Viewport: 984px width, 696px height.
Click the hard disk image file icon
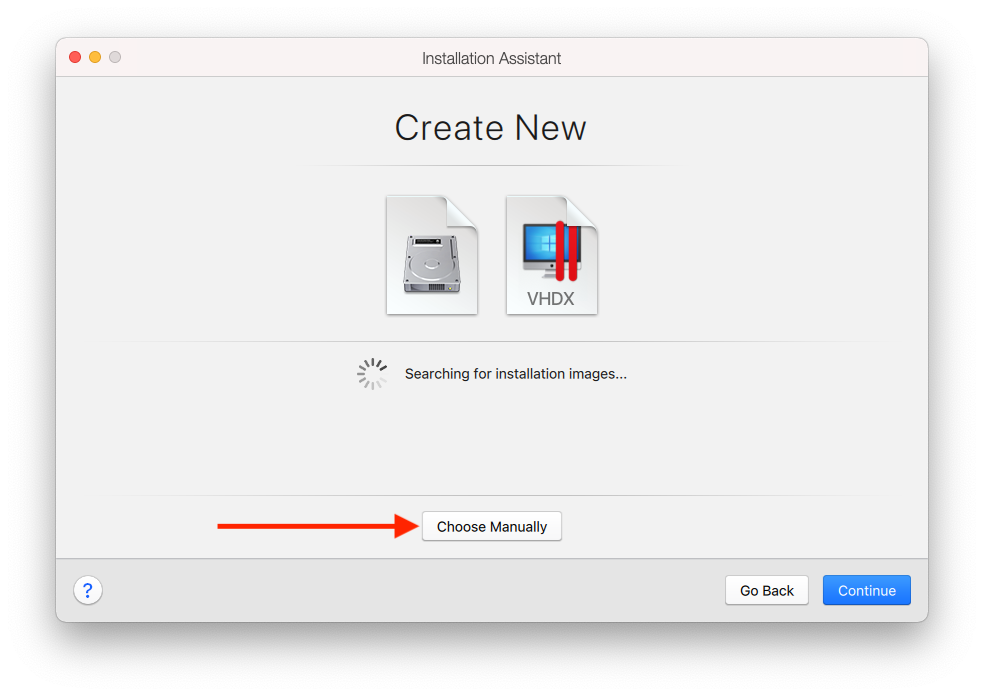[431, 256]
